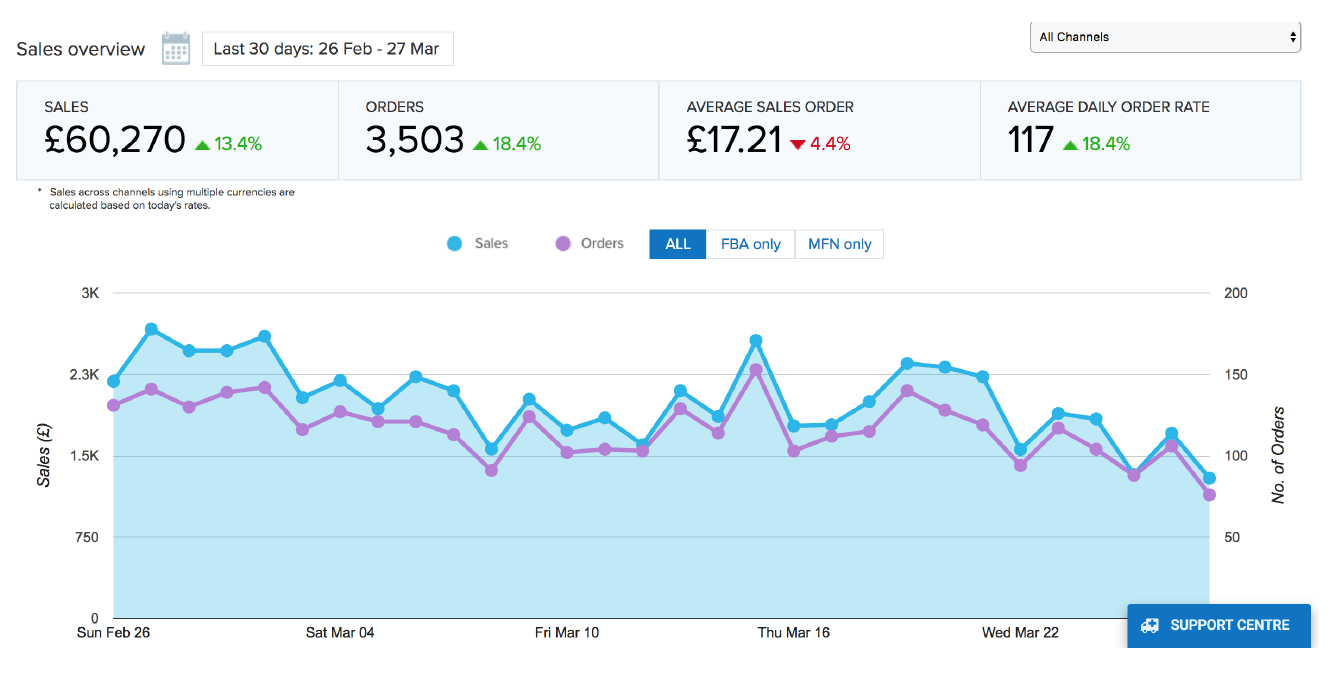1334x674 pixels.
Task: Click red down arrow beside 4.4%
Action: click(797, 144)
